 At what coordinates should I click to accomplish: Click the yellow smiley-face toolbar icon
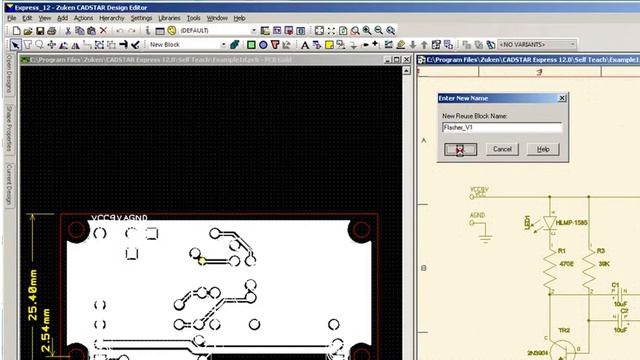tap(172, 31)
